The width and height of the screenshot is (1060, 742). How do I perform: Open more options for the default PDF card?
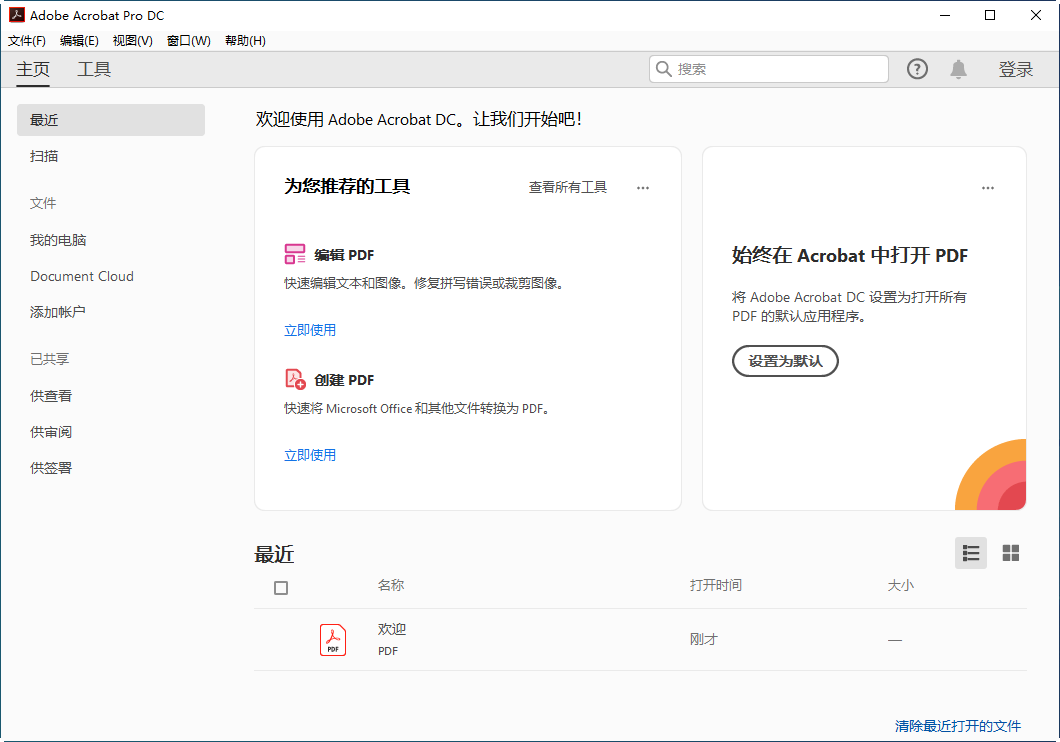point(988,188)
